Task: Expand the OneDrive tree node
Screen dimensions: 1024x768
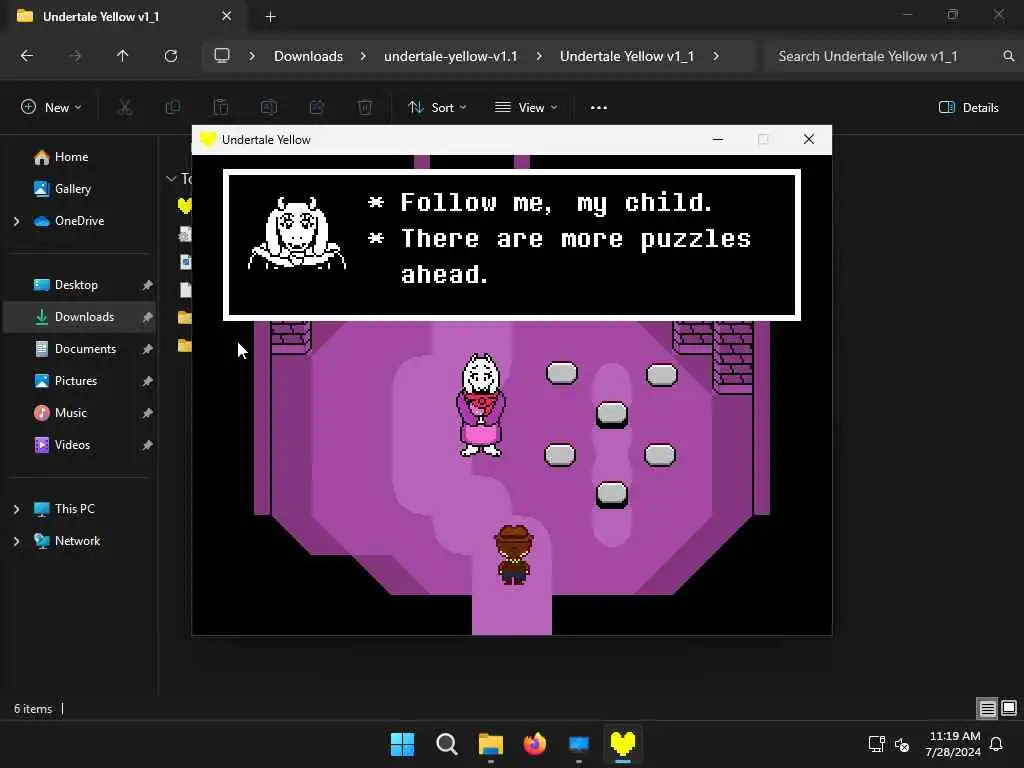Action: [16, 221]
